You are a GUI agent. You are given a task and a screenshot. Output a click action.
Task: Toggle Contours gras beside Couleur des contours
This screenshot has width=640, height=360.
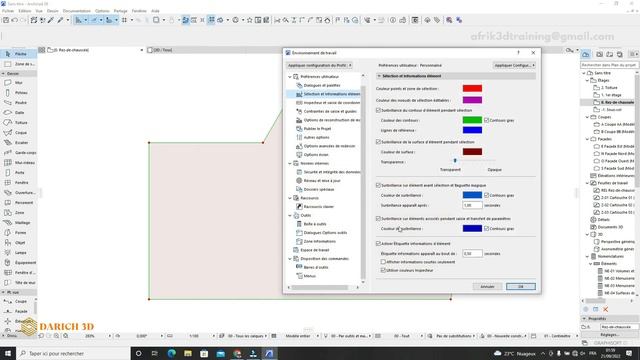click(486, 120)
